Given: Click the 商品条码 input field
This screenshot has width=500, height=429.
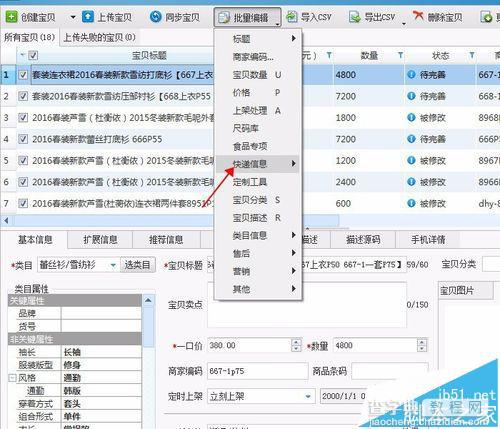Looking at the screenshot, I should 390,371.
